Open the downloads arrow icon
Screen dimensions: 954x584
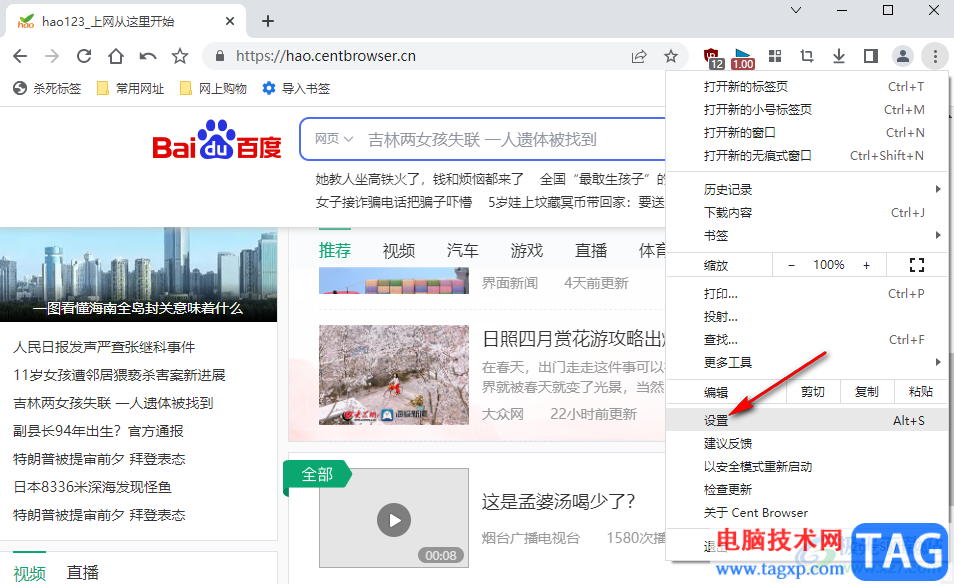(x=839, y=56)
